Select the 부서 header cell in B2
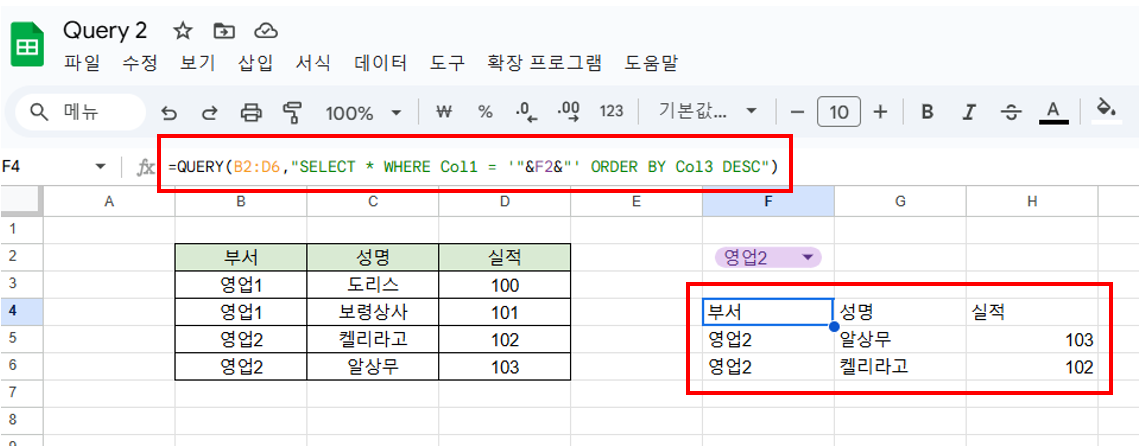The image size is (1143, 446). click(x=241, y=257)
